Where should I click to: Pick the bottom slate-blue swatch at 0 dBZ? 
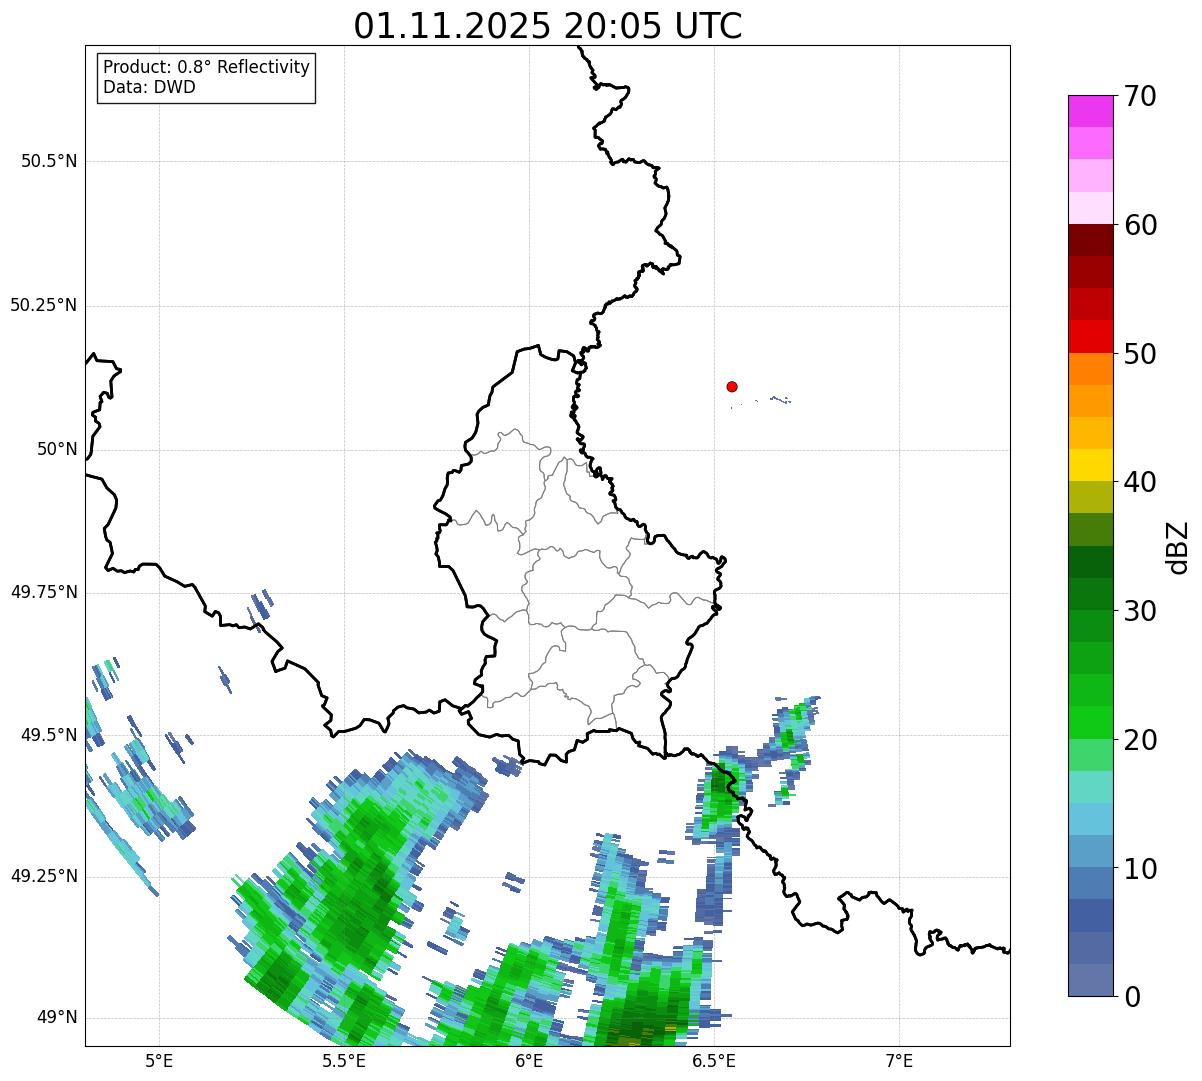(x=1090, y=980)
